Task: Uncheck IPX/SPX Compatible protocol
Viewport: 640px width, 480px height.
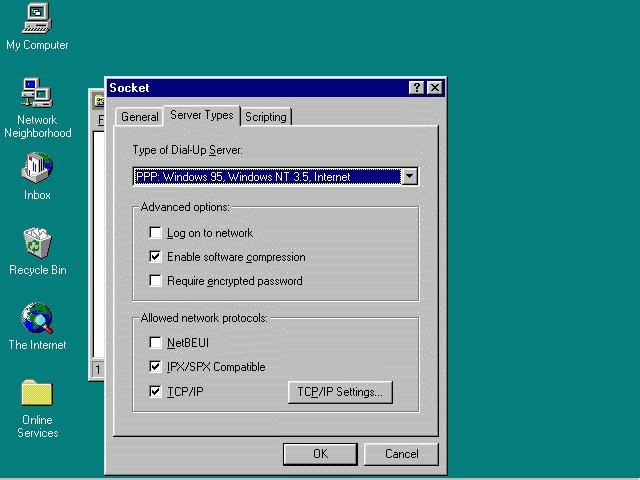Action: click(155, 367)
